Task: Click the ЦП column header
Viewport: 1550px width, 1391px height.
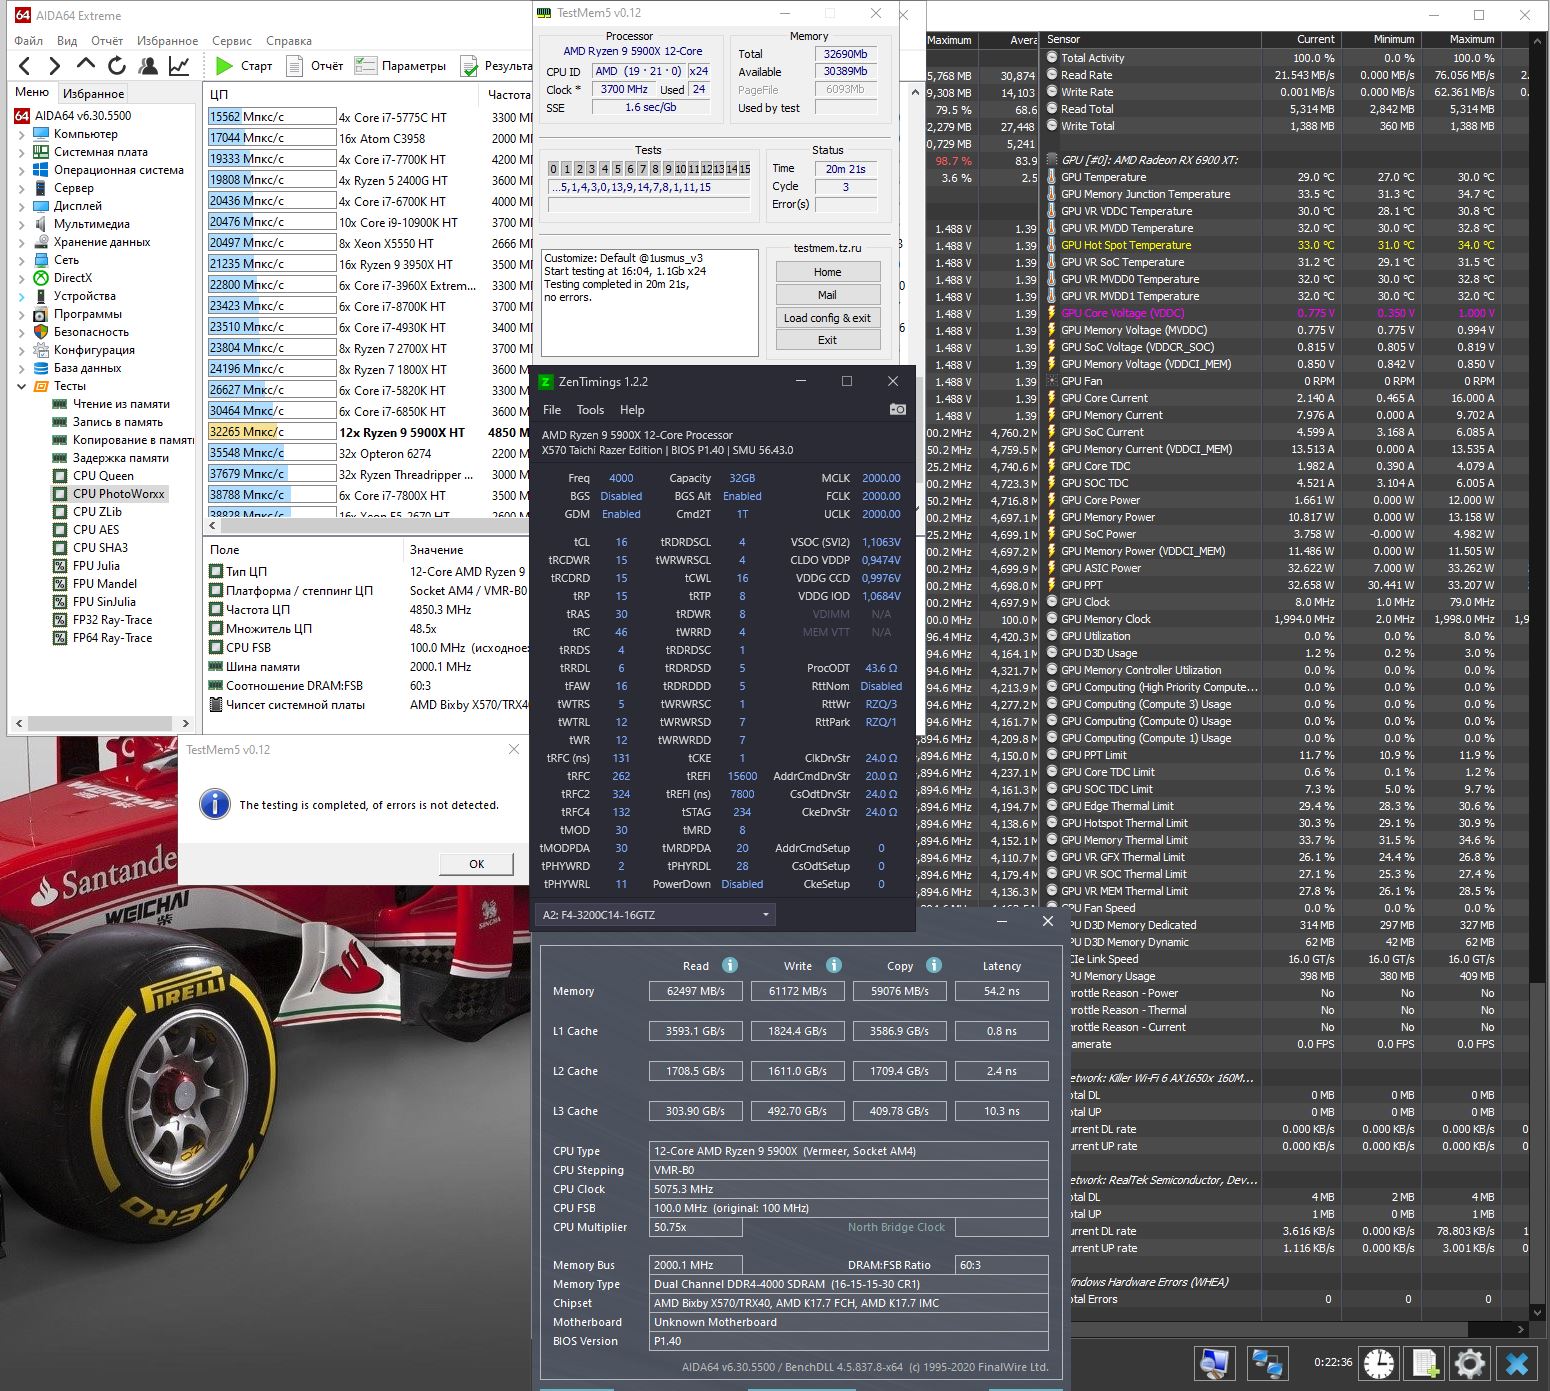Action: 342,94
